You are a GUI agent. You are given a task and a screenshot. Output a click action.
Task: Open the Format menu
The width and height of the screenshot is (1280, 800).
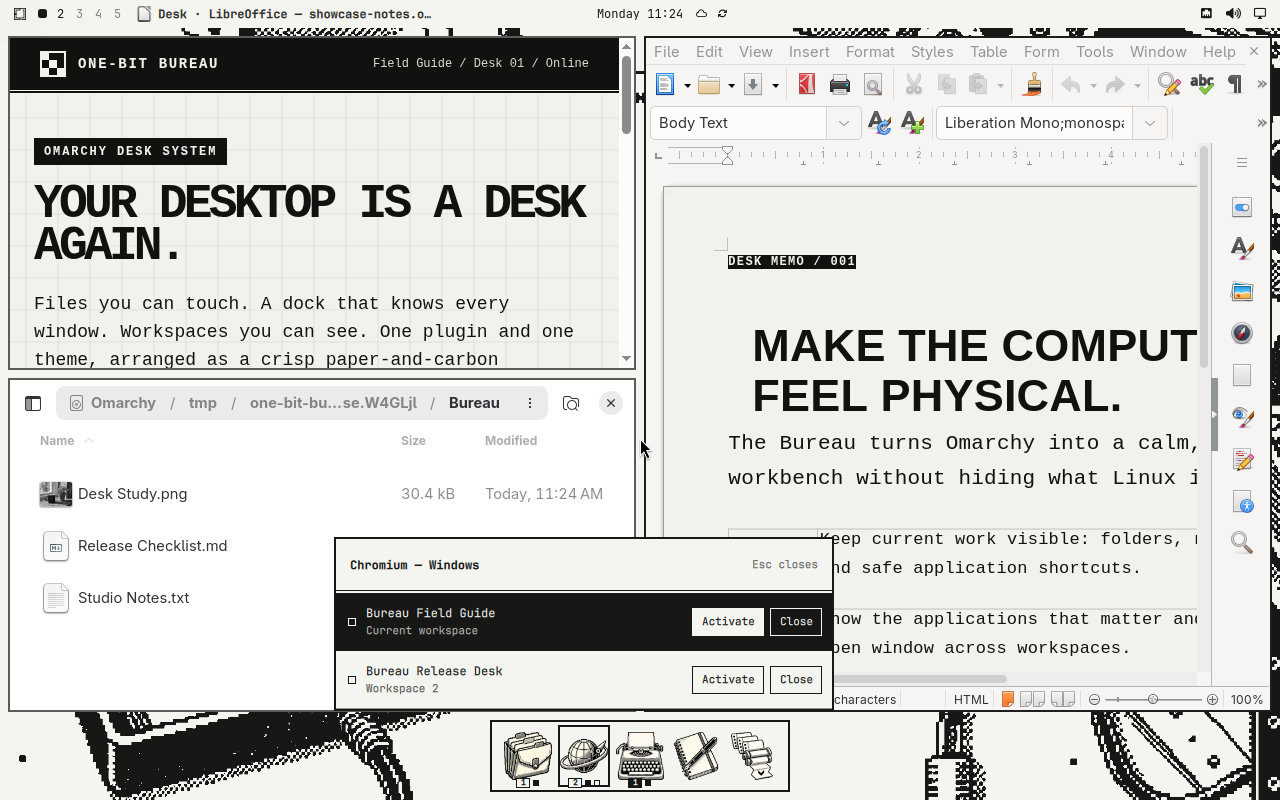tap(870, 52)
